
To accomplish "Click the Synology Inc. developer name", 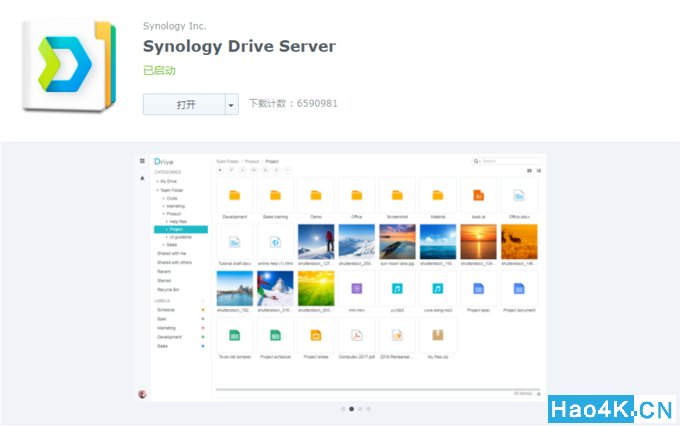I will (175, 26).
